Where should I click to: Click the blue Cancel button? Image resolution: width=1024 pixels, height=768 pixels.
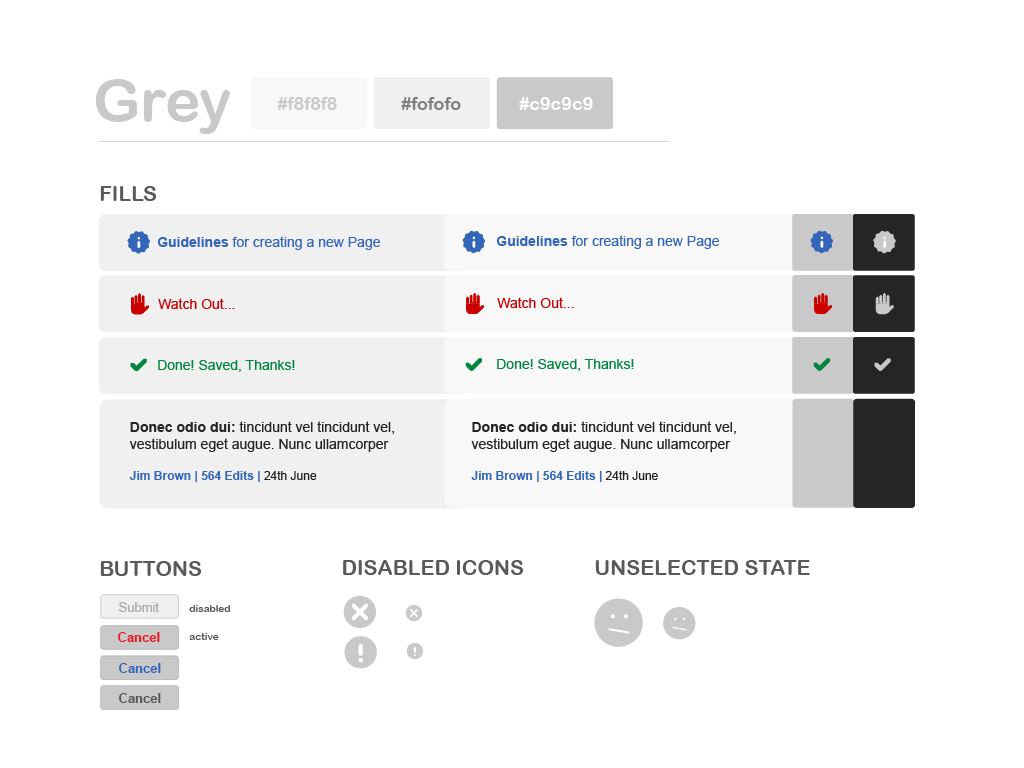pos(139,668)
